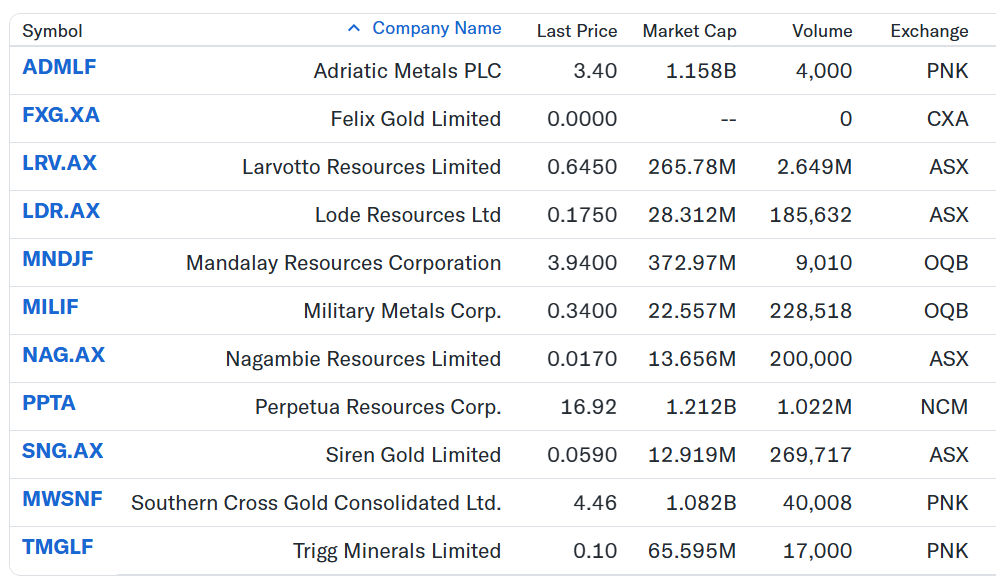The width and height of the screenshot is (996, 583).
Task: Select the Adriatic Metals PLC company name
Action: pyautogui.click(x=407, y=70)
